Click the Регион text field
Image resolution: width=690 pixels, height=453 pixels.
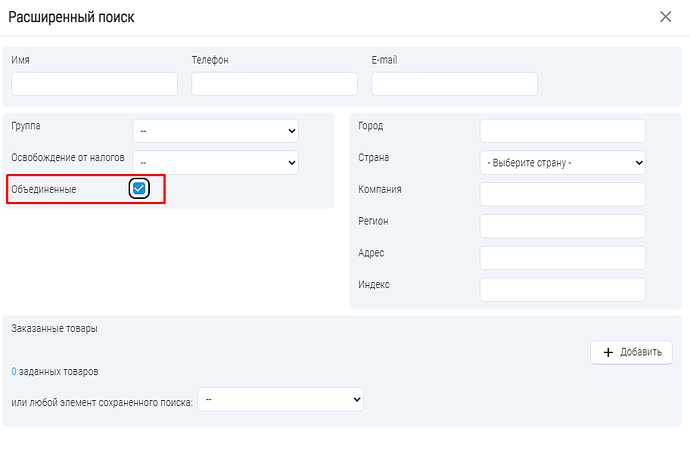[x=563, y=226]
